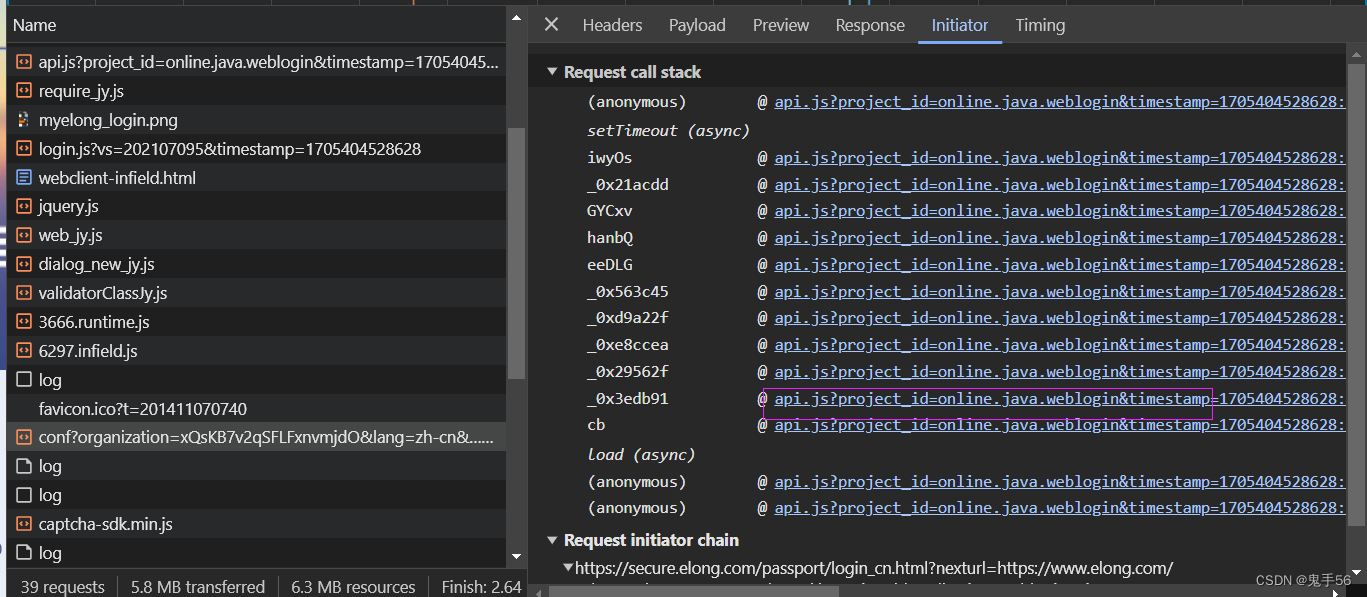Close the request details panel
This screenshot has width=1367, height=597.
click(551, 25)
